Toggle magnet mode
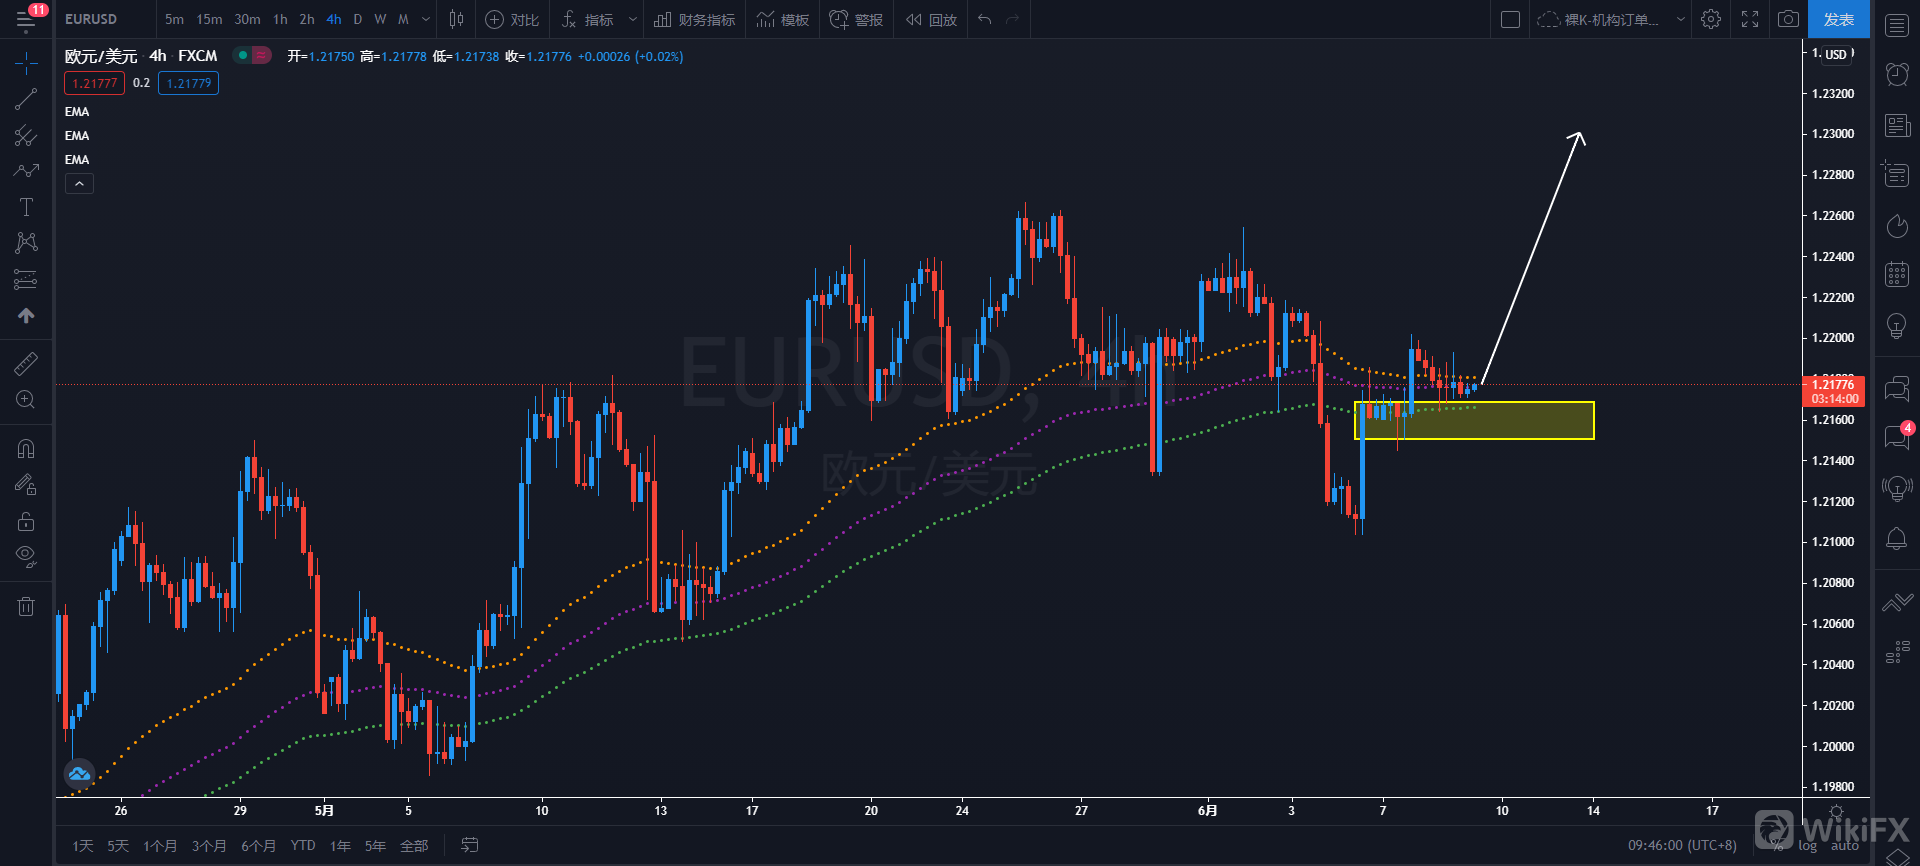 tap(26, 448)
